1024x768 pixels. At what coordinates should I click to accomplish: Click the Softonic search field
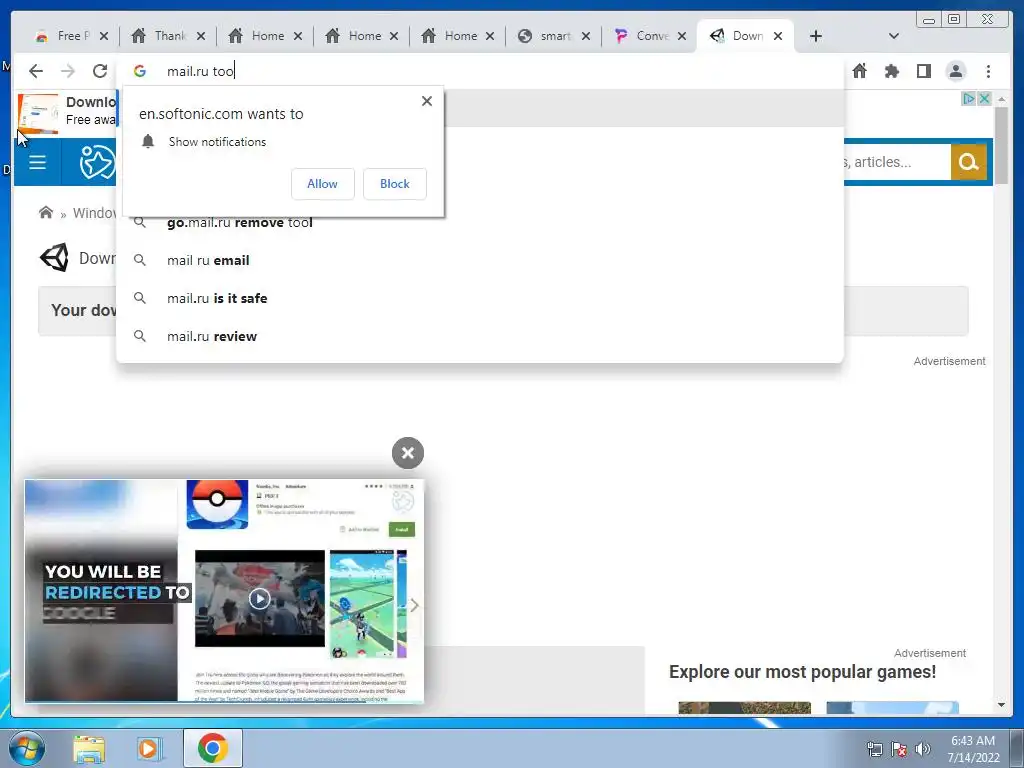click(897, 162)
